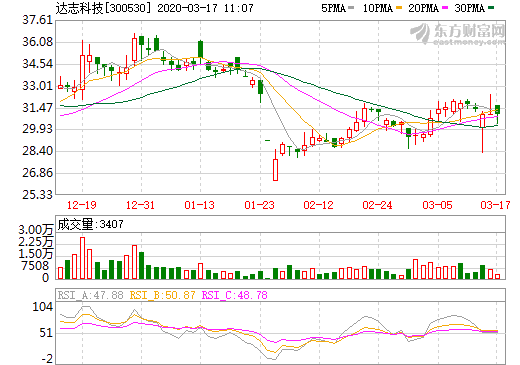Click the 7508 volume axis label
Screen dimensions: 520x365
(x=34, y=266)
